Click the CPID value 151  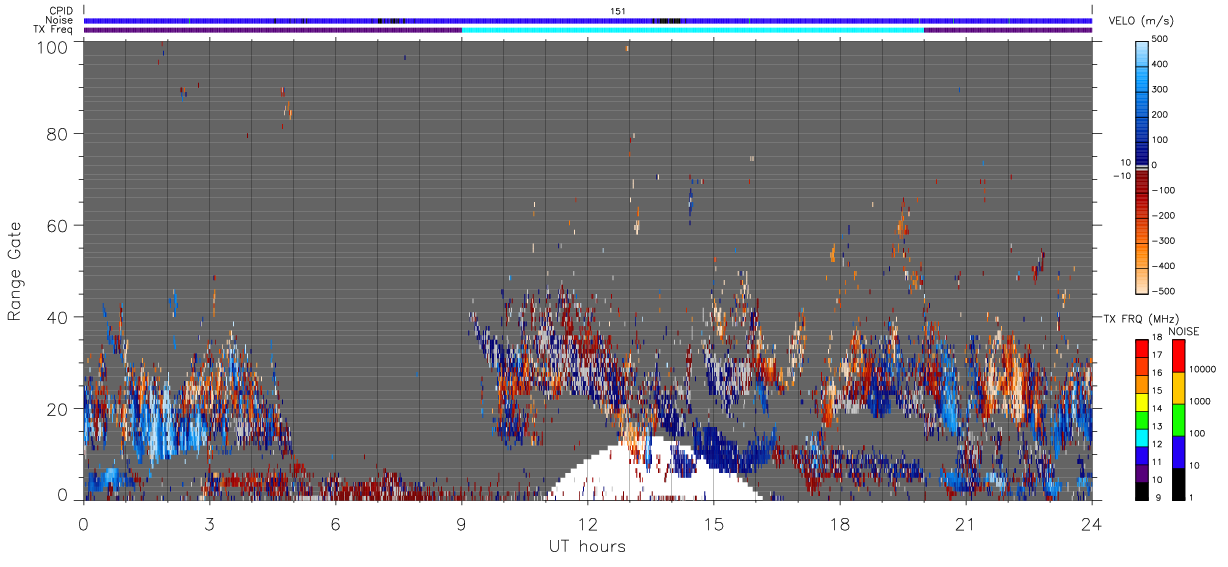tap(618, 11)
